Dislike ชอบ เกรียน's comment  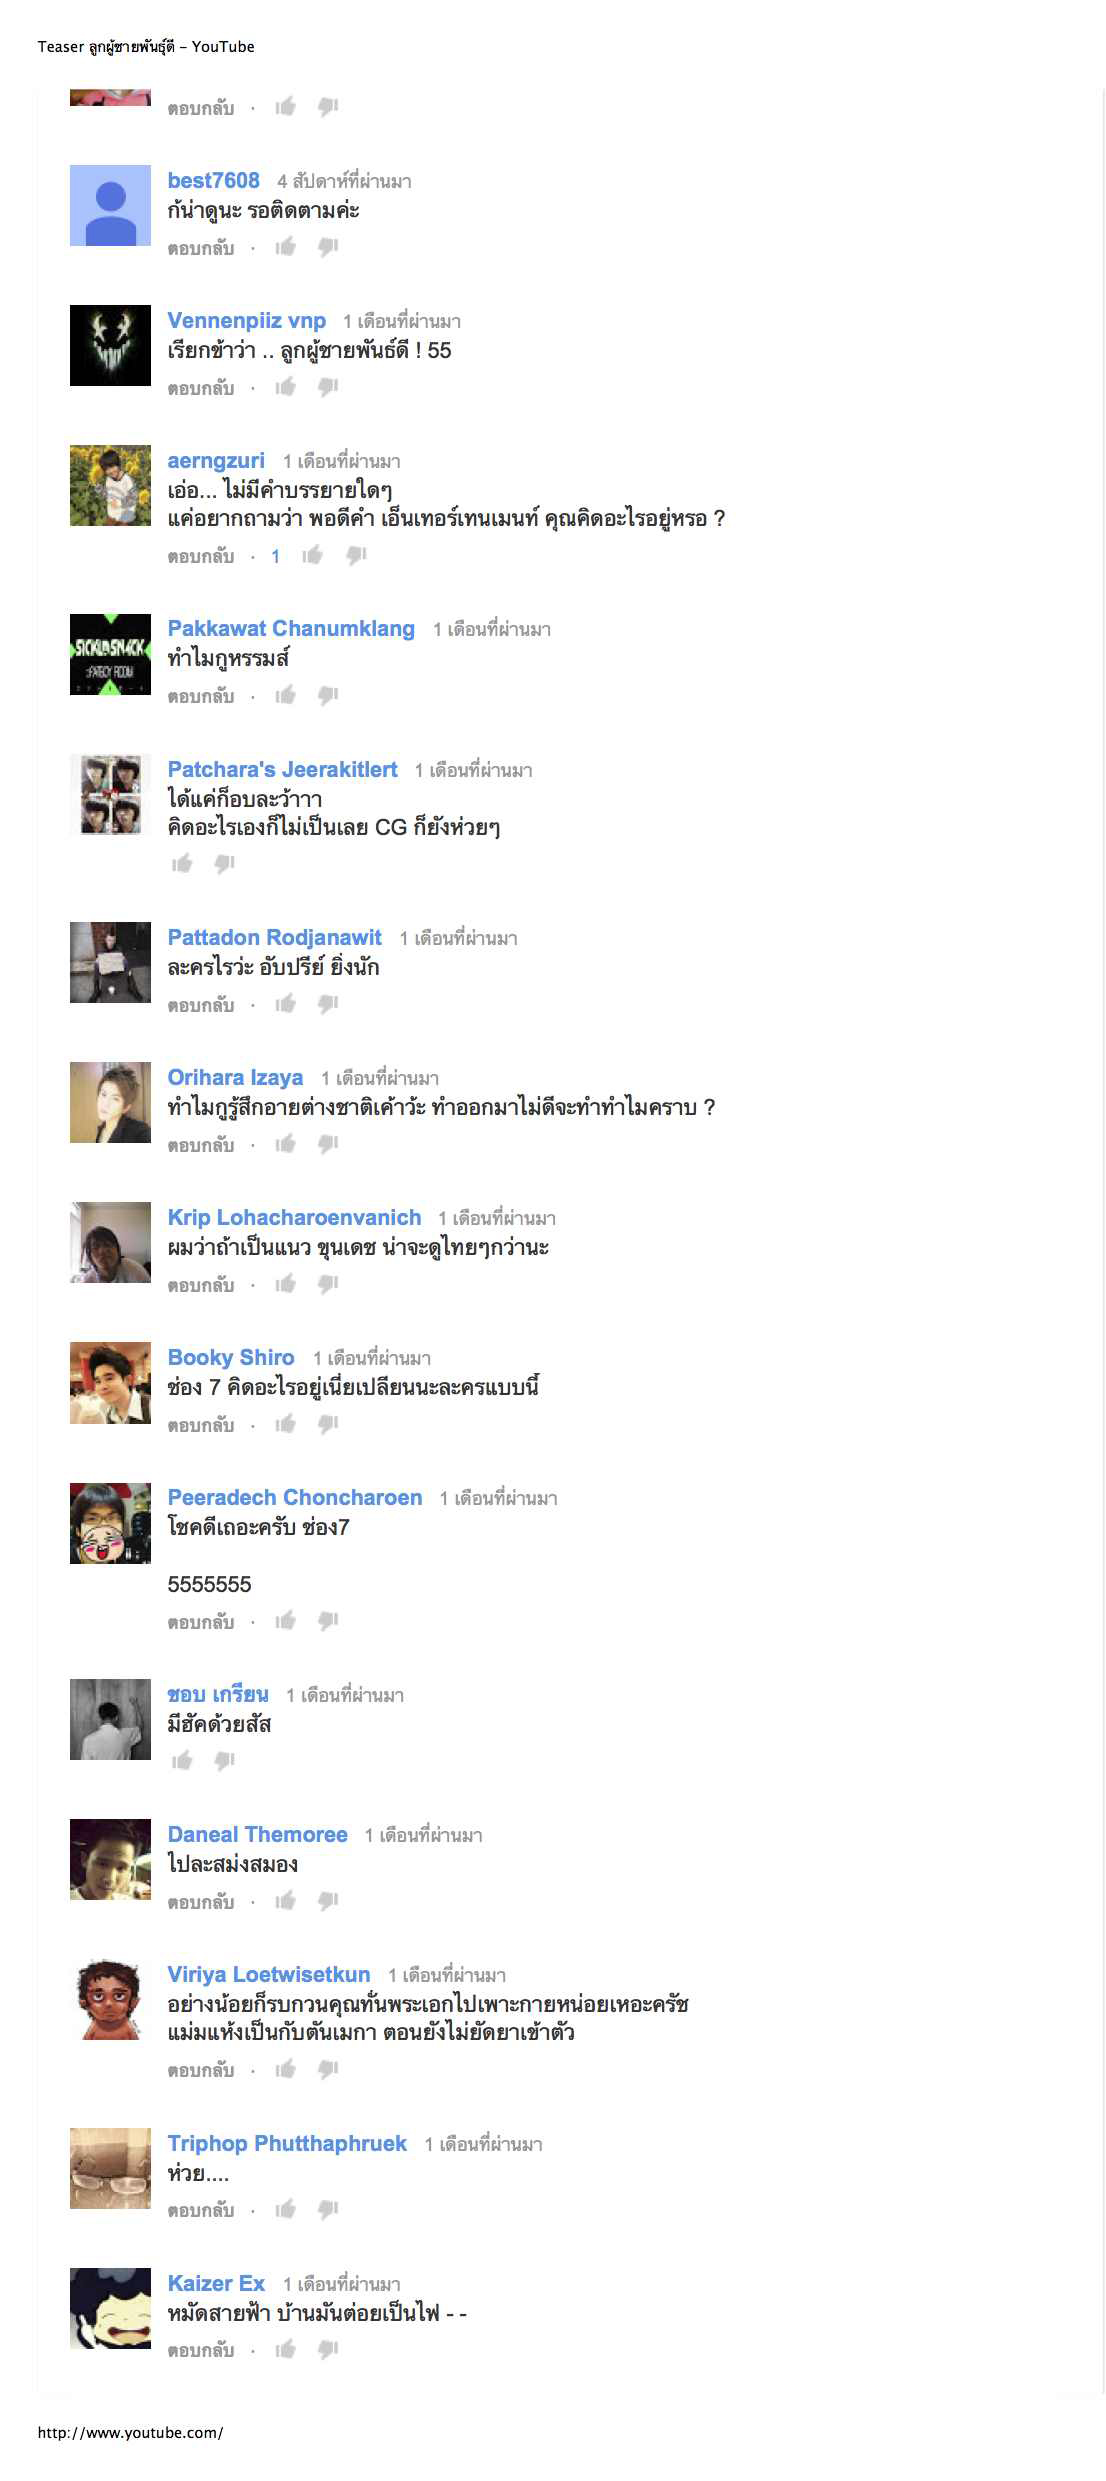(x=225, y=1760)
